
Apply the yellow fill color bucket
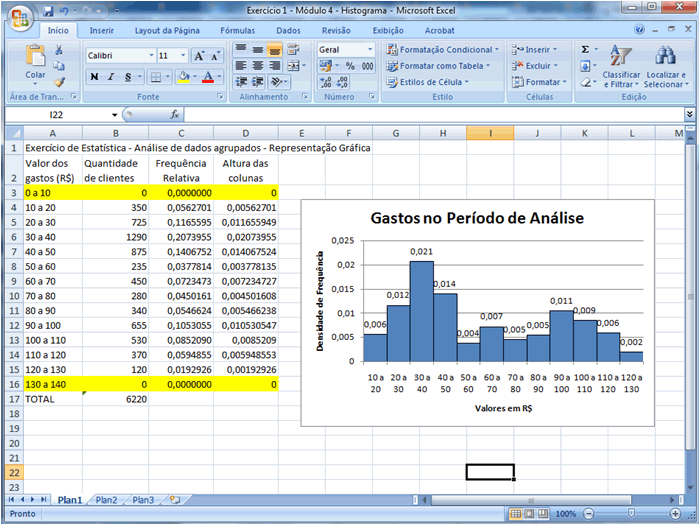(x=183, y=77)
